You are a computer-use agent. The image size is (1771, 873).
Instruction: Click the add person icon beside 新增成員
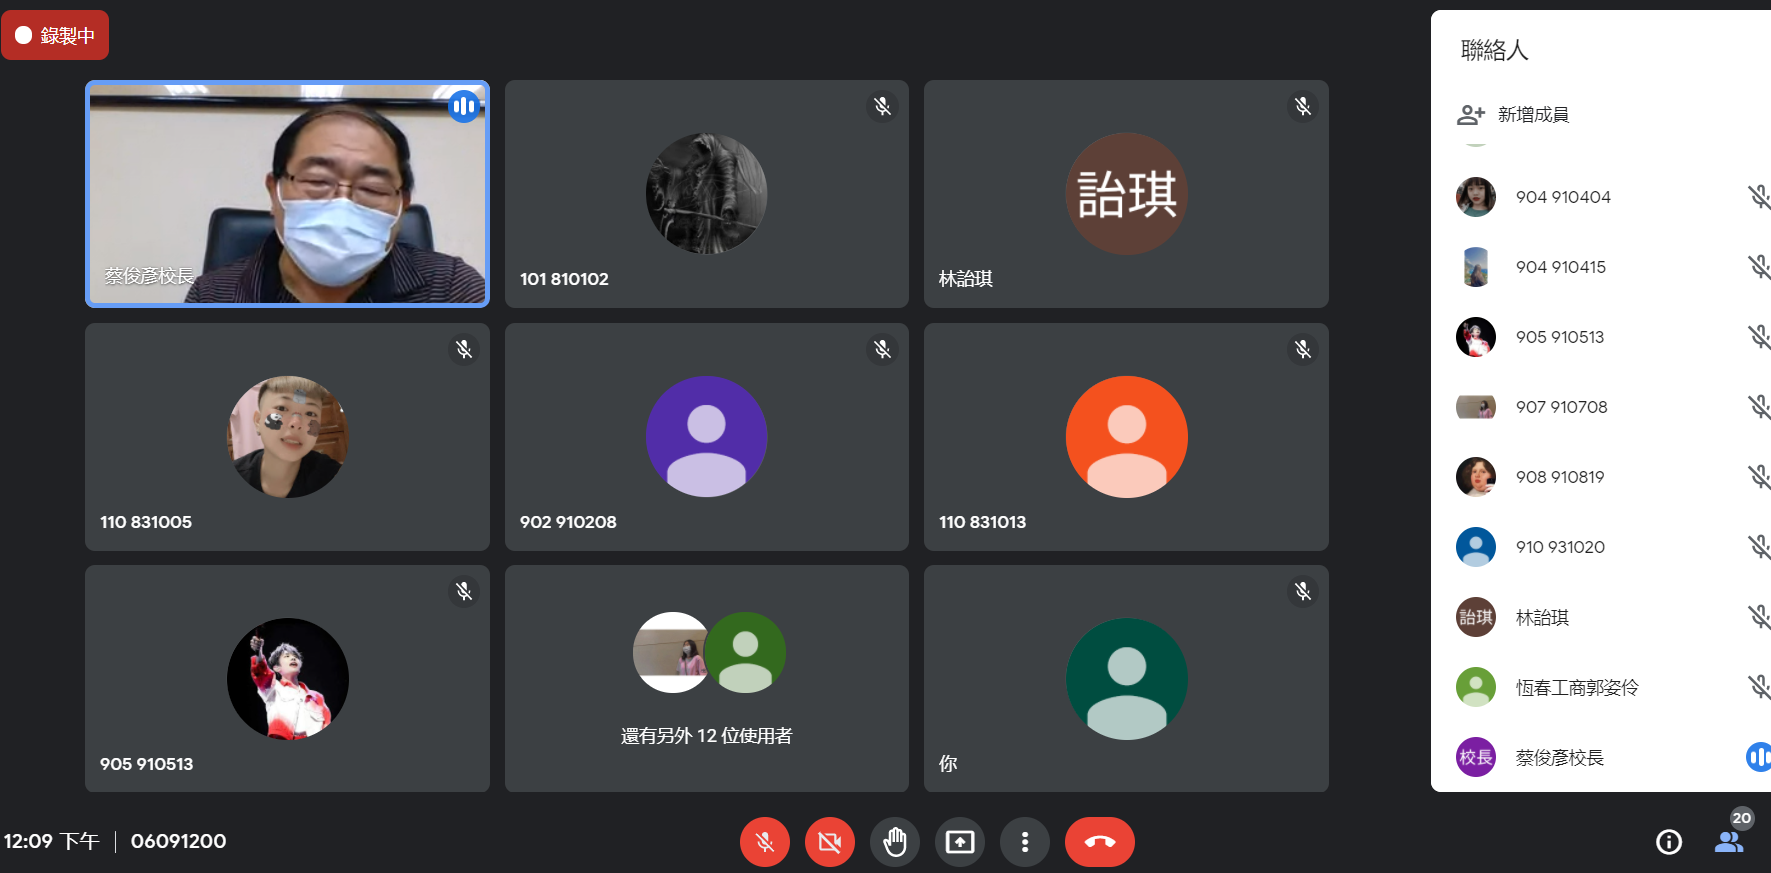click(x=1471, y=115)
